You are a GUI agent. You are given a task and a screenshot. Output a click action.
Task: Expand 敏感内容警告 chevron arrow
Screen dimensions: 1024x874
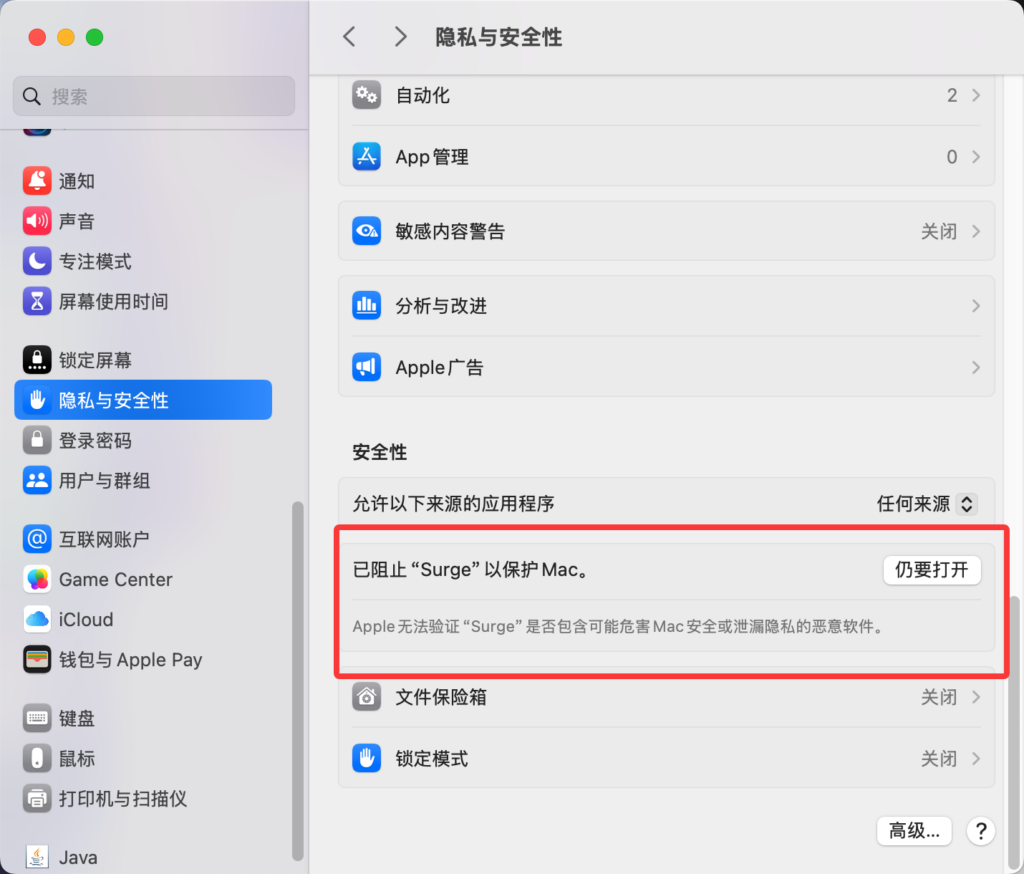[x=976, y=231]
